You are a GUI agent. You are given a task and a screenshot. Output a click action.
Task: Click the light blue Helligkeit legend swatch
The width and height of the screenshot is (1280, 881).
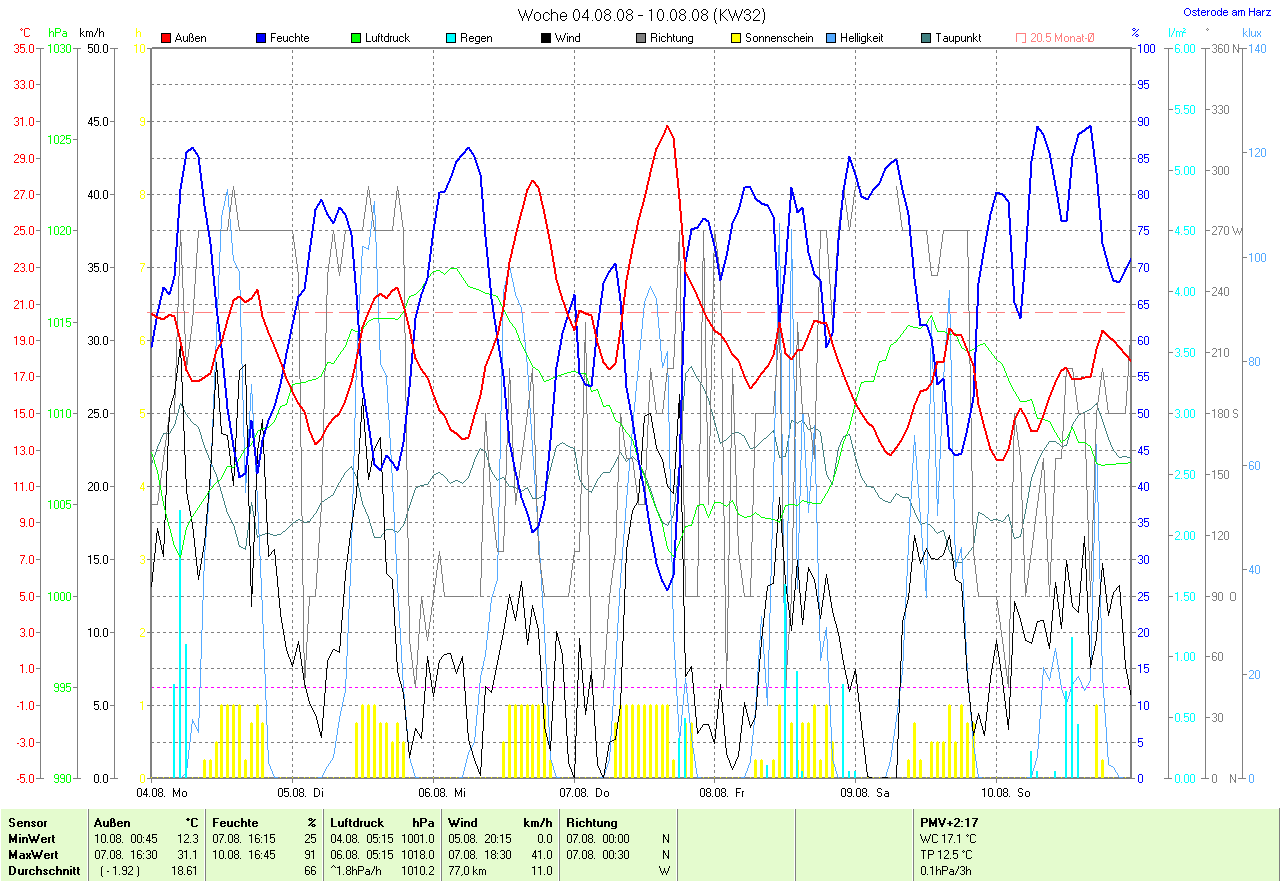click(x=831, y=38)
